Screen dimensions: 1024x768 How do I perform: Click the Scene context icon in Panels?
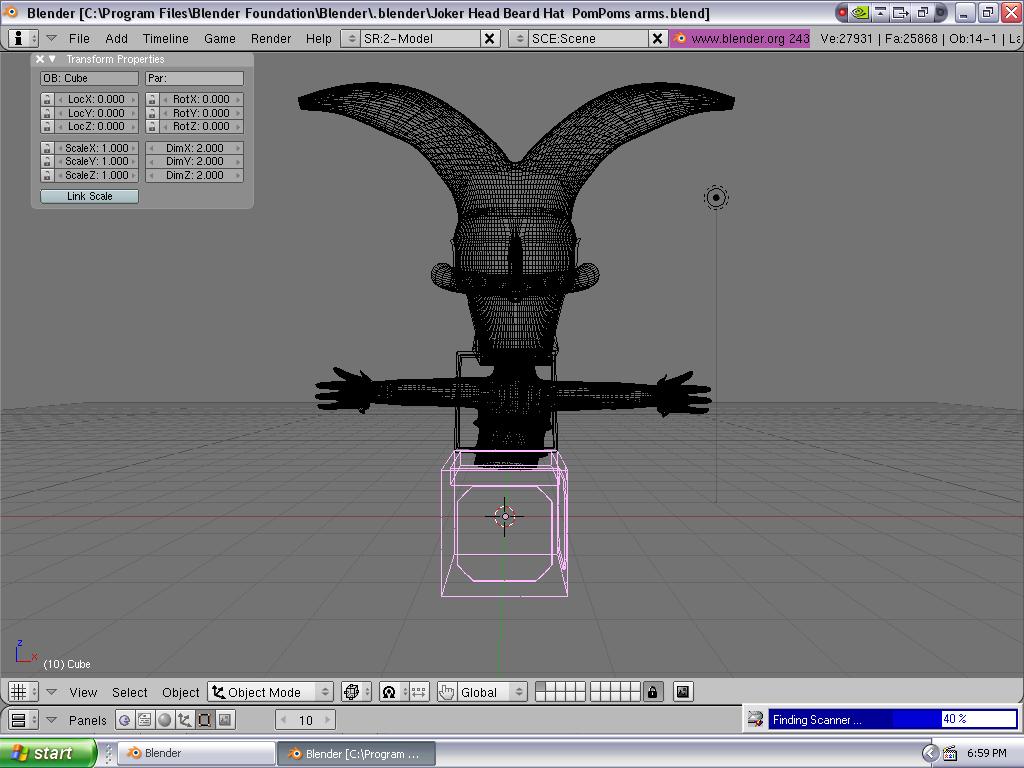[x=225, y=720]
